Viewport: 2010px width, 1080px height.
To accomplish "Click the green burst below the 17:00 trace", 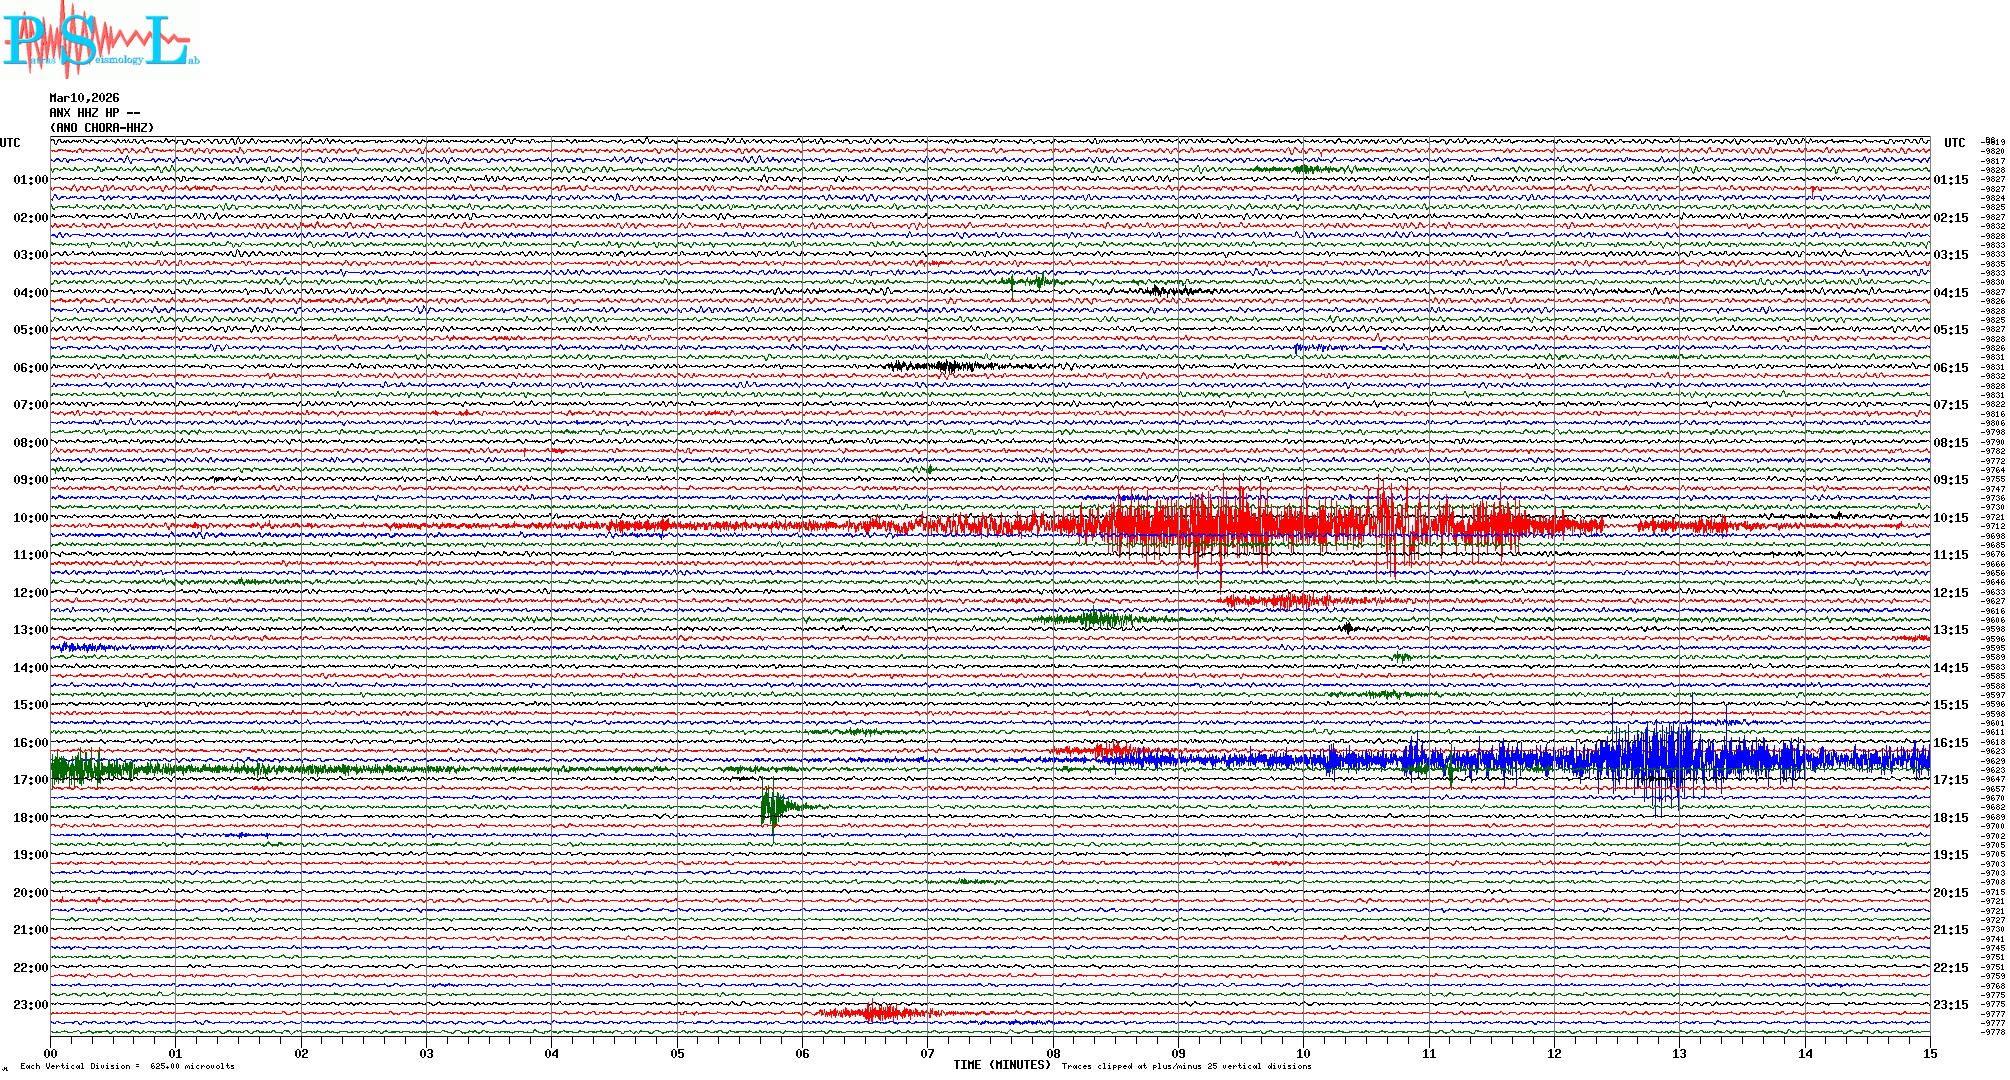I will click(771, 806).
